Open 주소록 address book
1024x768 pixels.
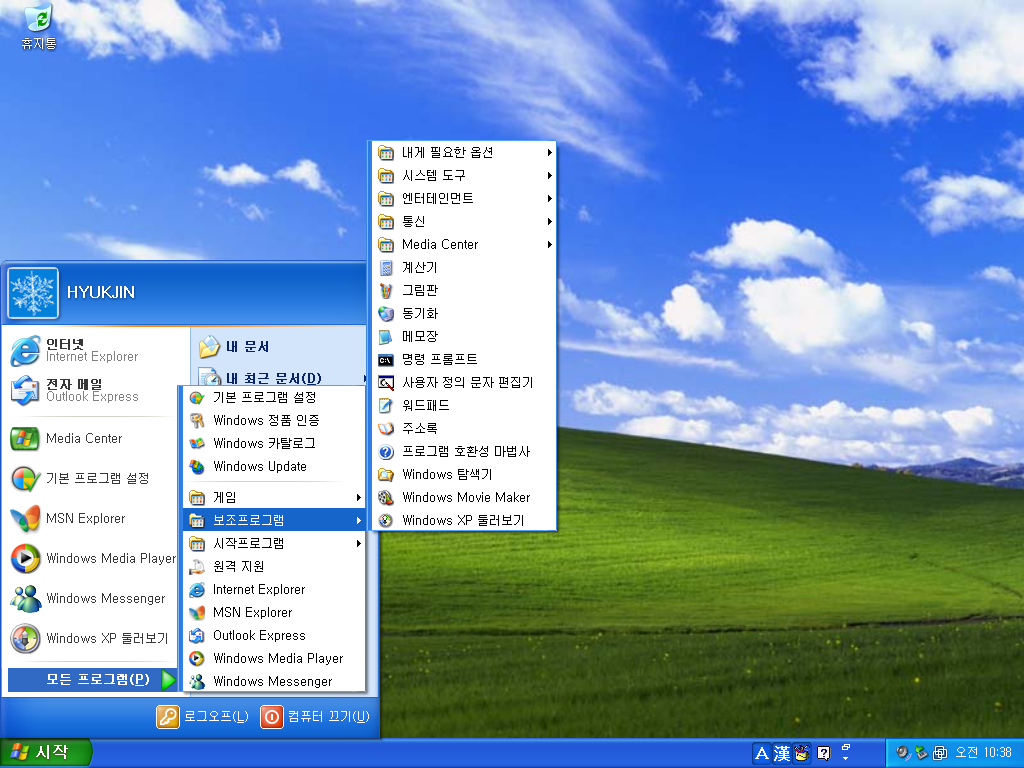point(464,428)
